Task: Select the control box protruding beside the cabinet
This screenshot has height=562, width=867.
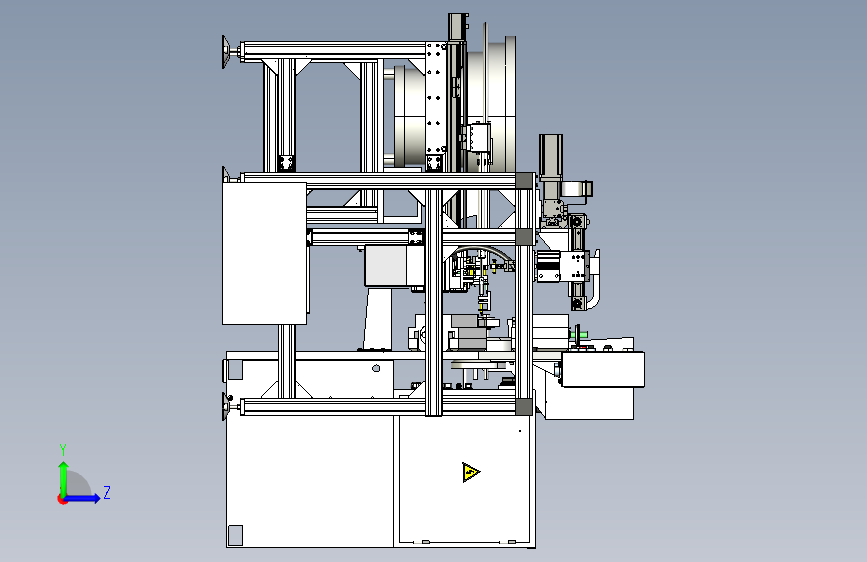Action: coord(603,369)
